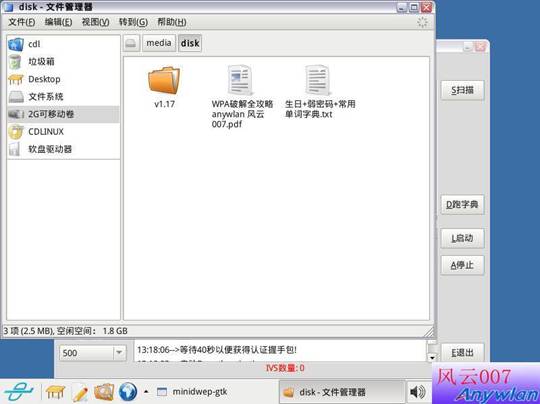Open the file manager icon on taskbar
Viewport: 540px width, 404px height.
coord(104,392)
